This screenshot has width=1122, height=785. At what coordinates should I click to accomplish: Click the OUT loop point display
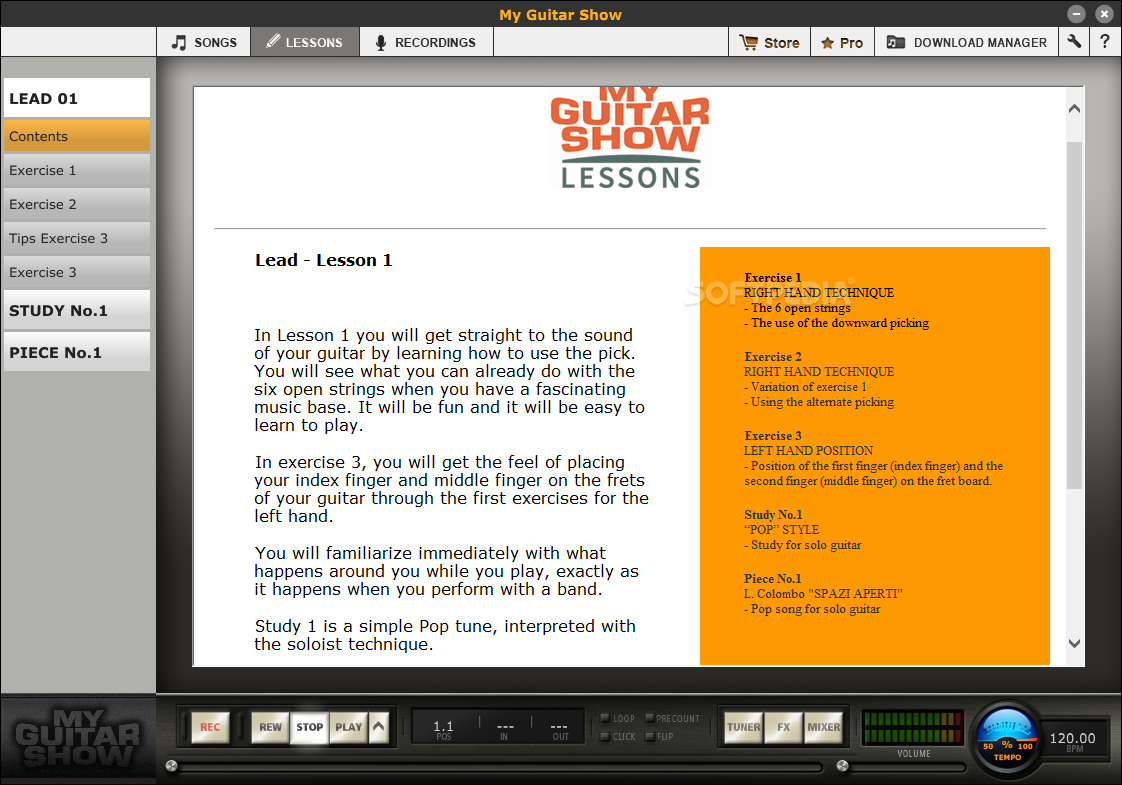[x=560, y=730]
